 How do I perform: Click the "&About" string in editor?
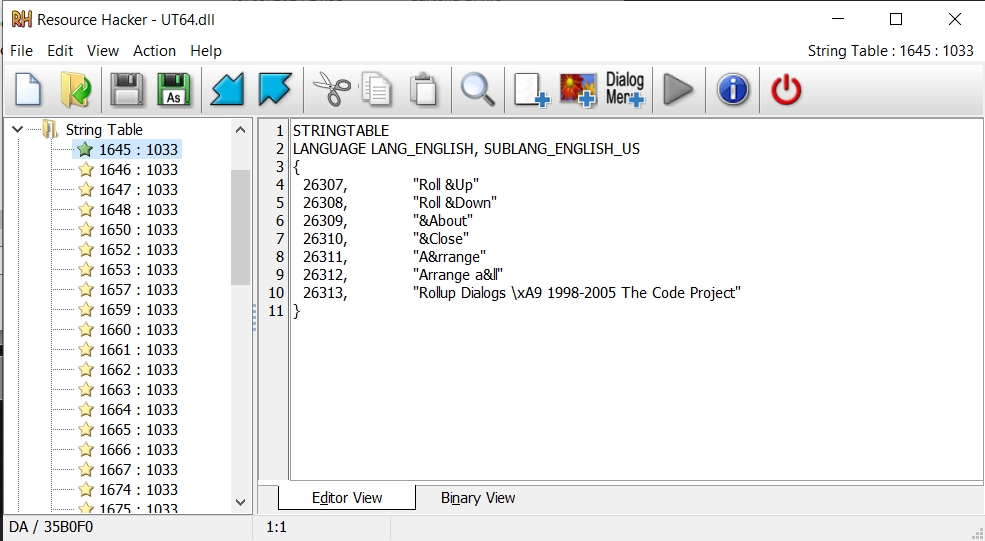(443, 221)
